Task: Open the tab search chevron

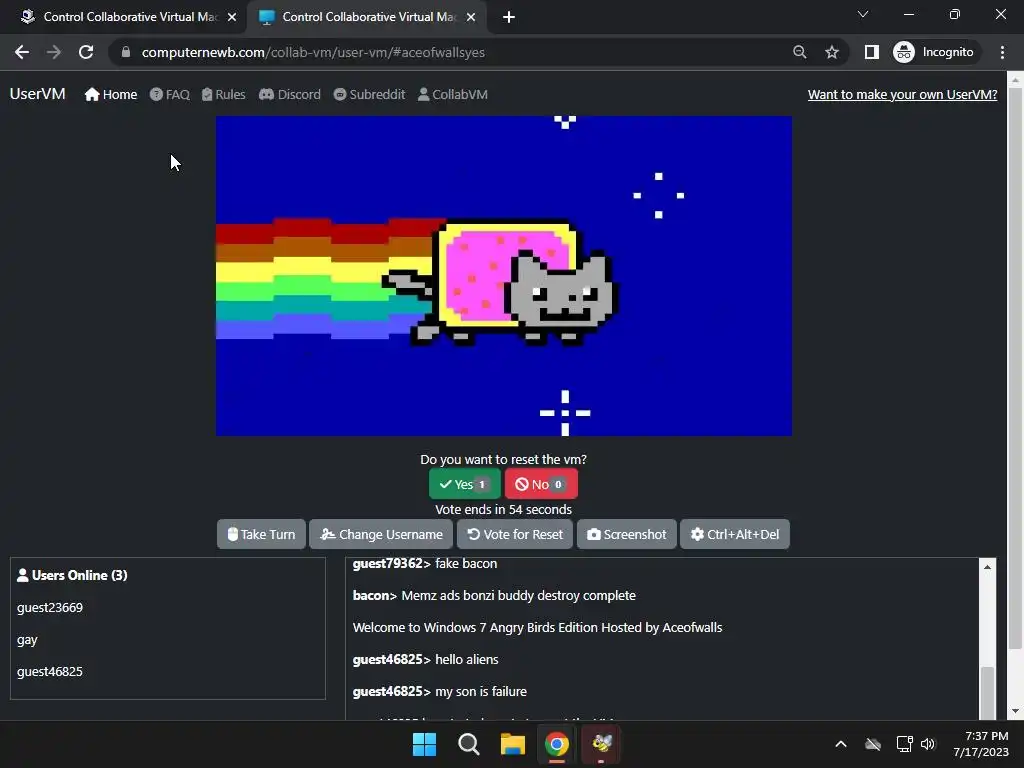Action: 863,14
